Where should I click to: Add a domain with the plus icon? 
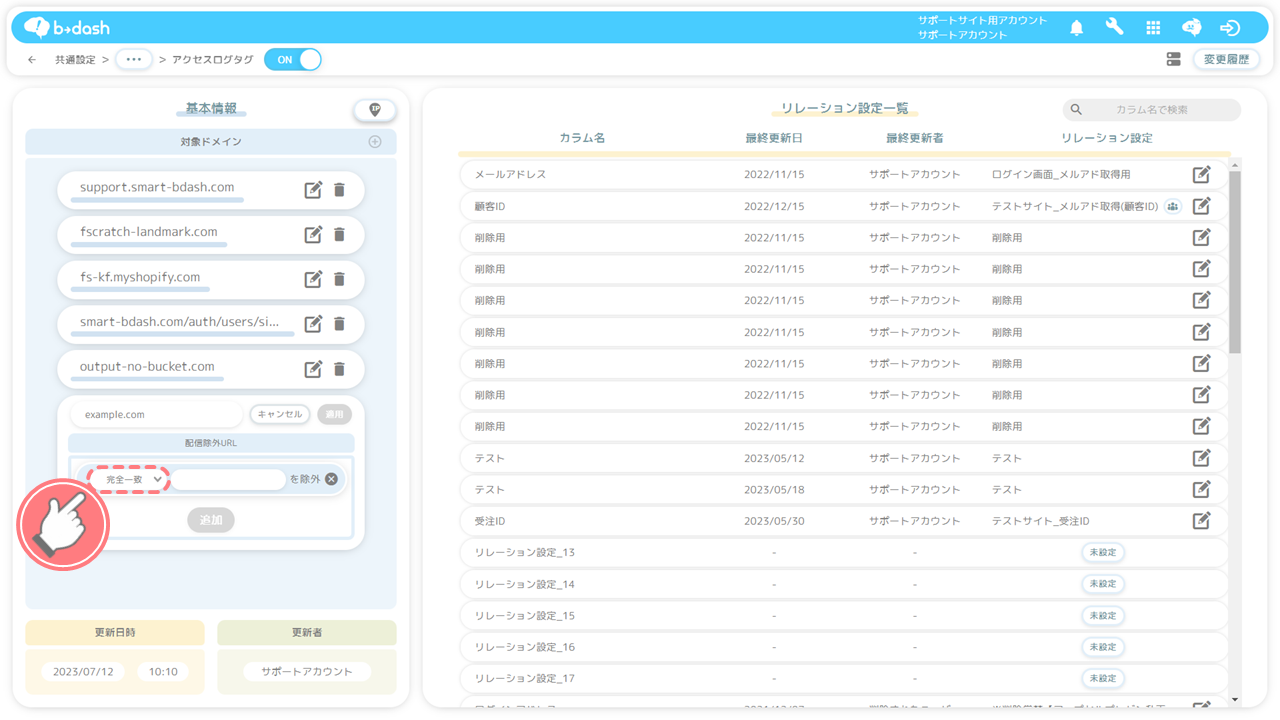pos(375,142)
